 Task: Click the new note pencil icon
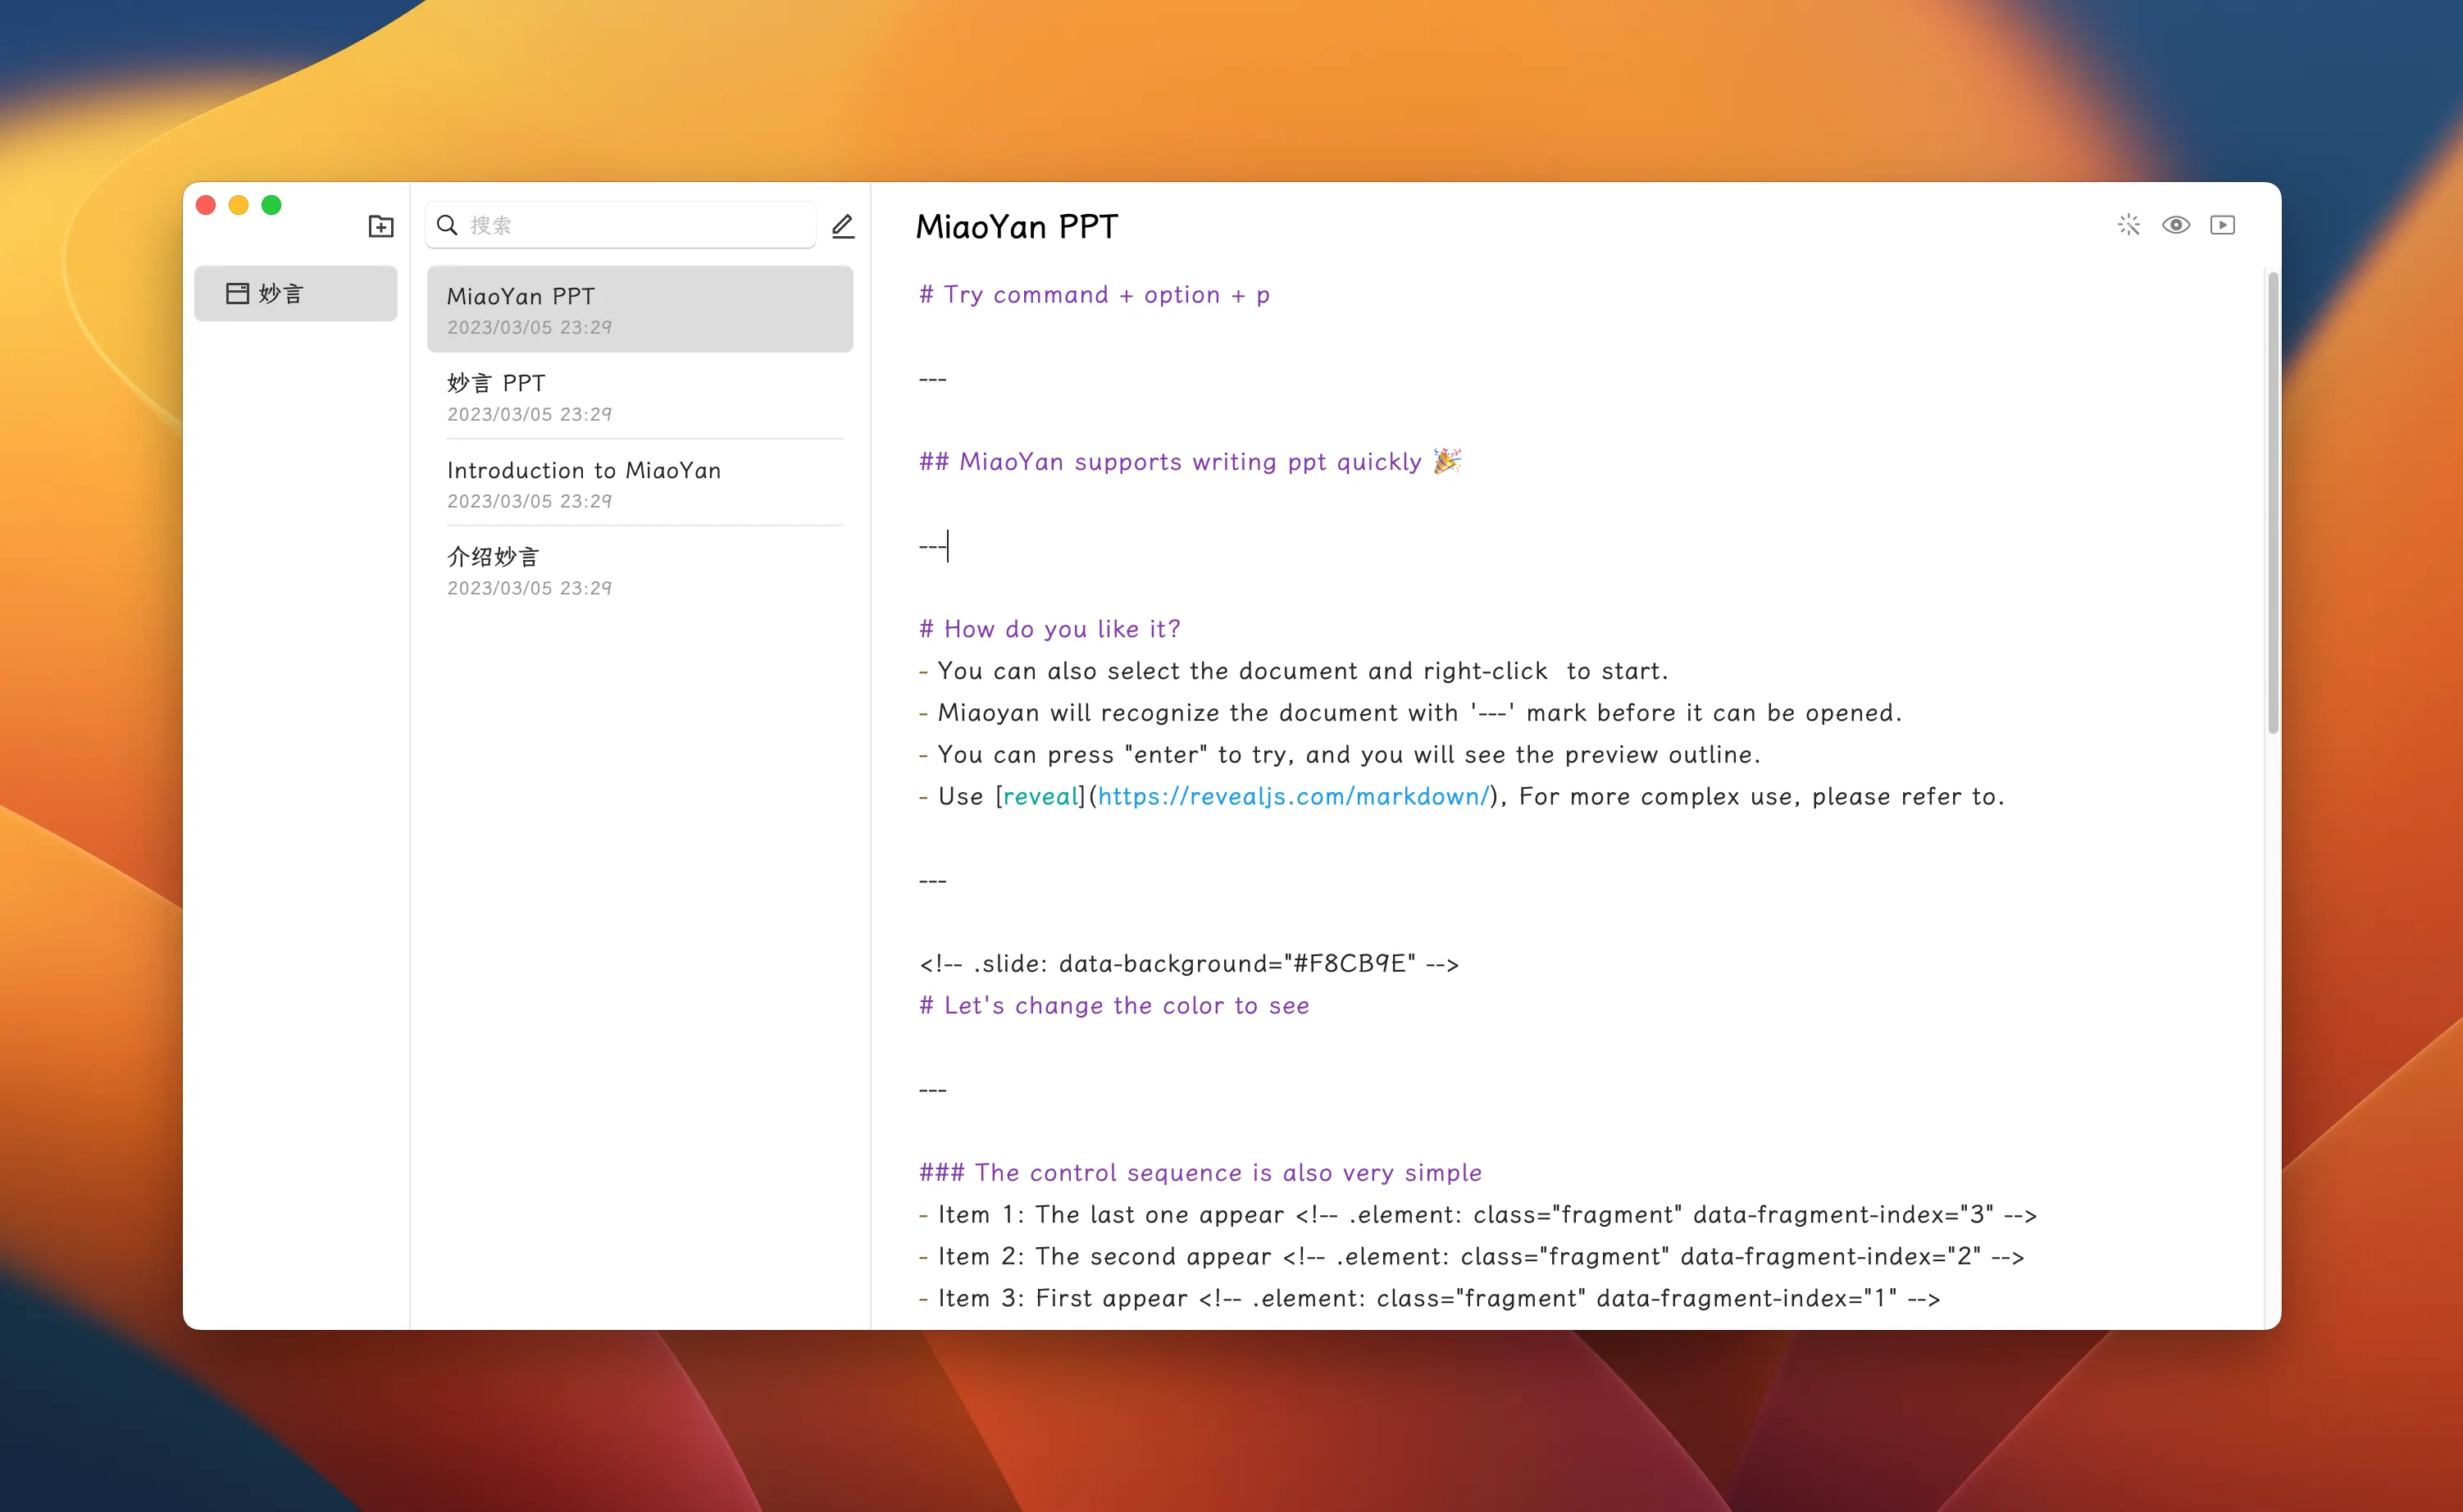(x=842, y=226)
